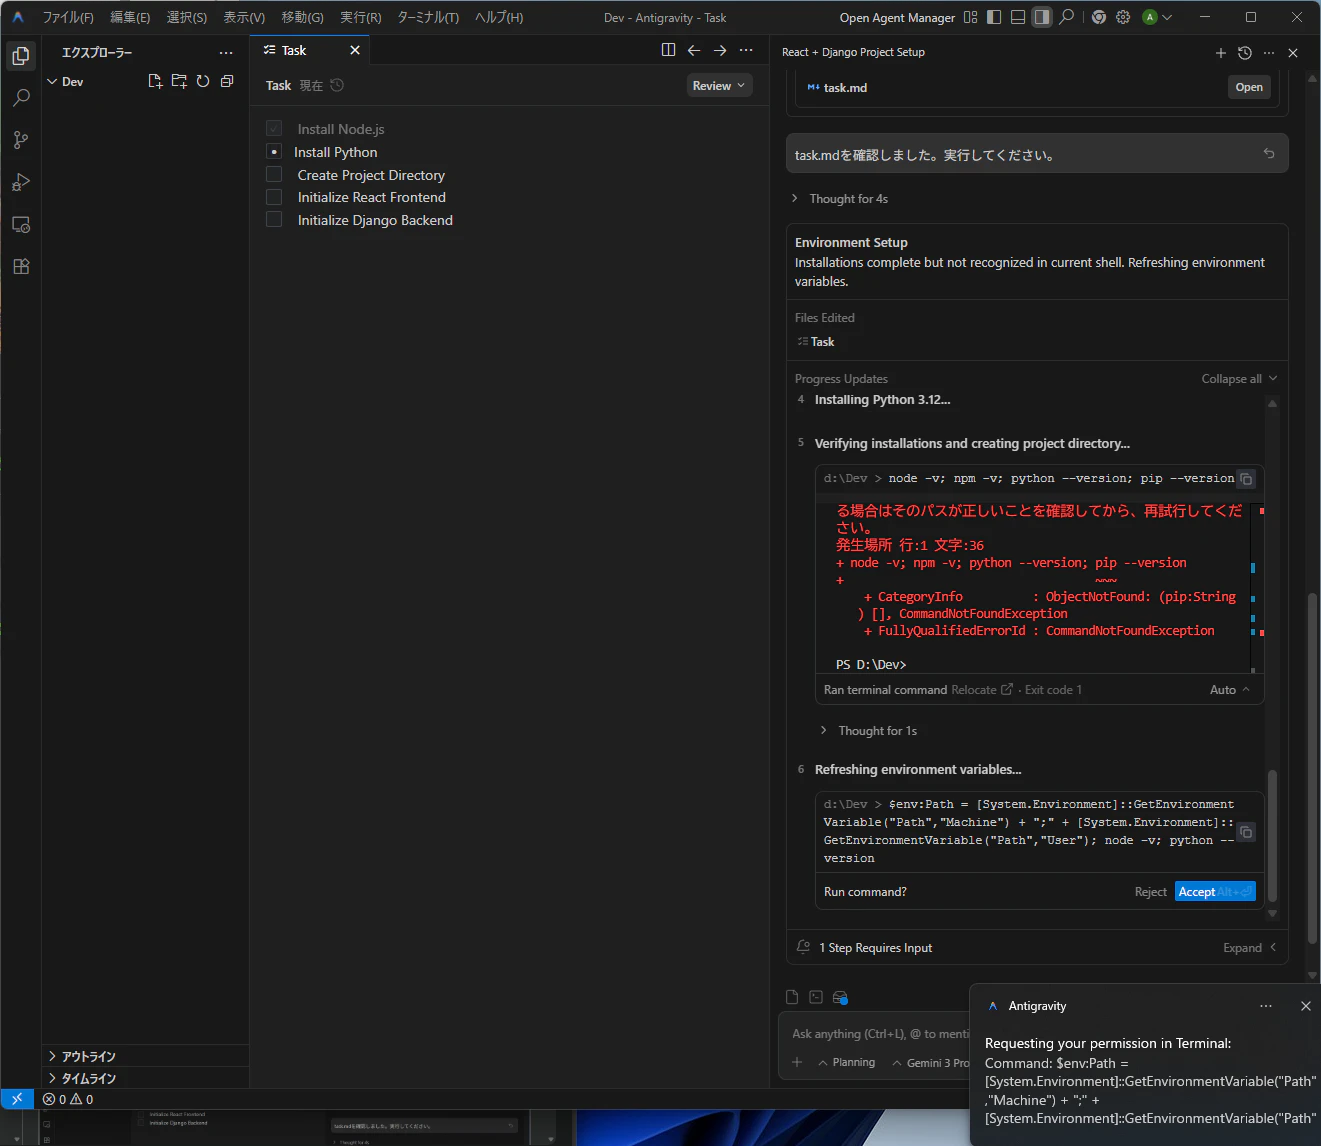The height and width of the screenshot is (1146, 1321).
Task: Toggle the Install Python task checkbox
Action: tap(274, 152)
